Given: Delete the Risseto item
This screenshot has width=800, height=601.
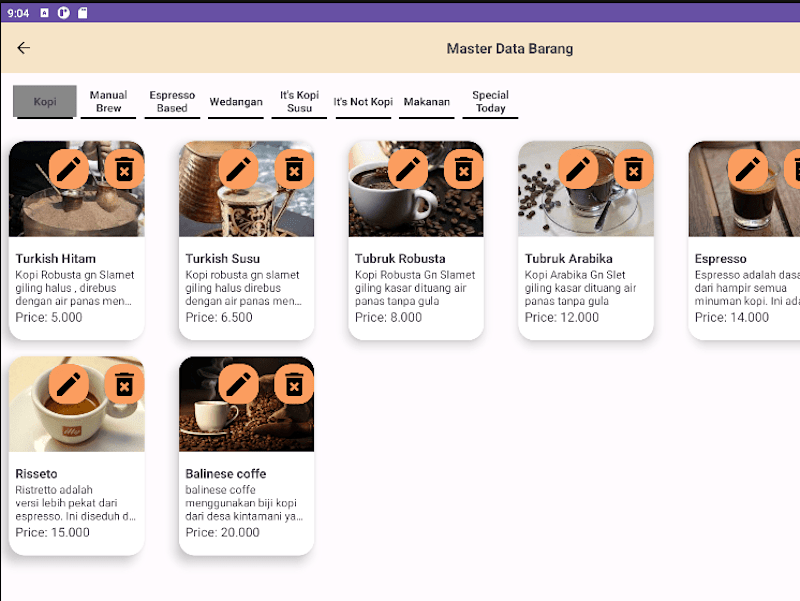Looking at the screenshot, I should click(x=124, y=384).
